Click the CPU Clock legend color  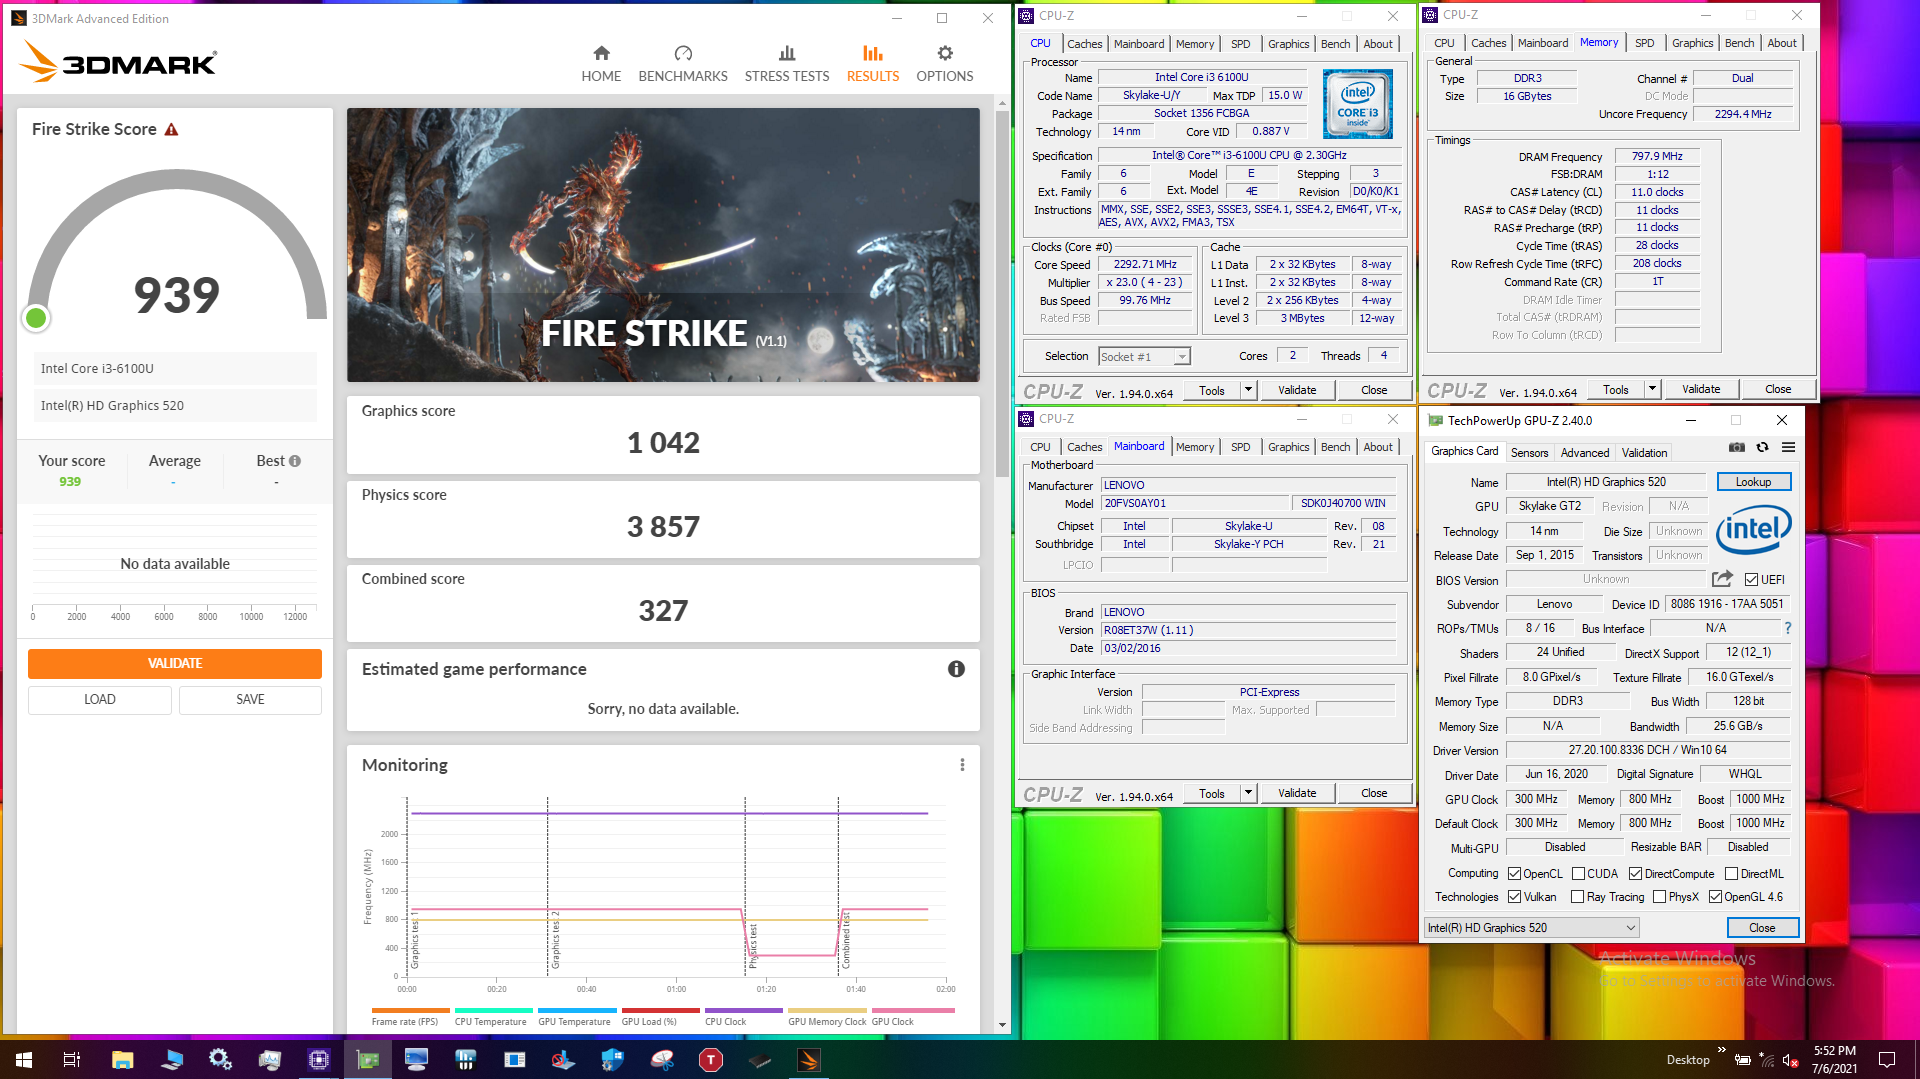pyautogui.click(x=743, y=1011)
